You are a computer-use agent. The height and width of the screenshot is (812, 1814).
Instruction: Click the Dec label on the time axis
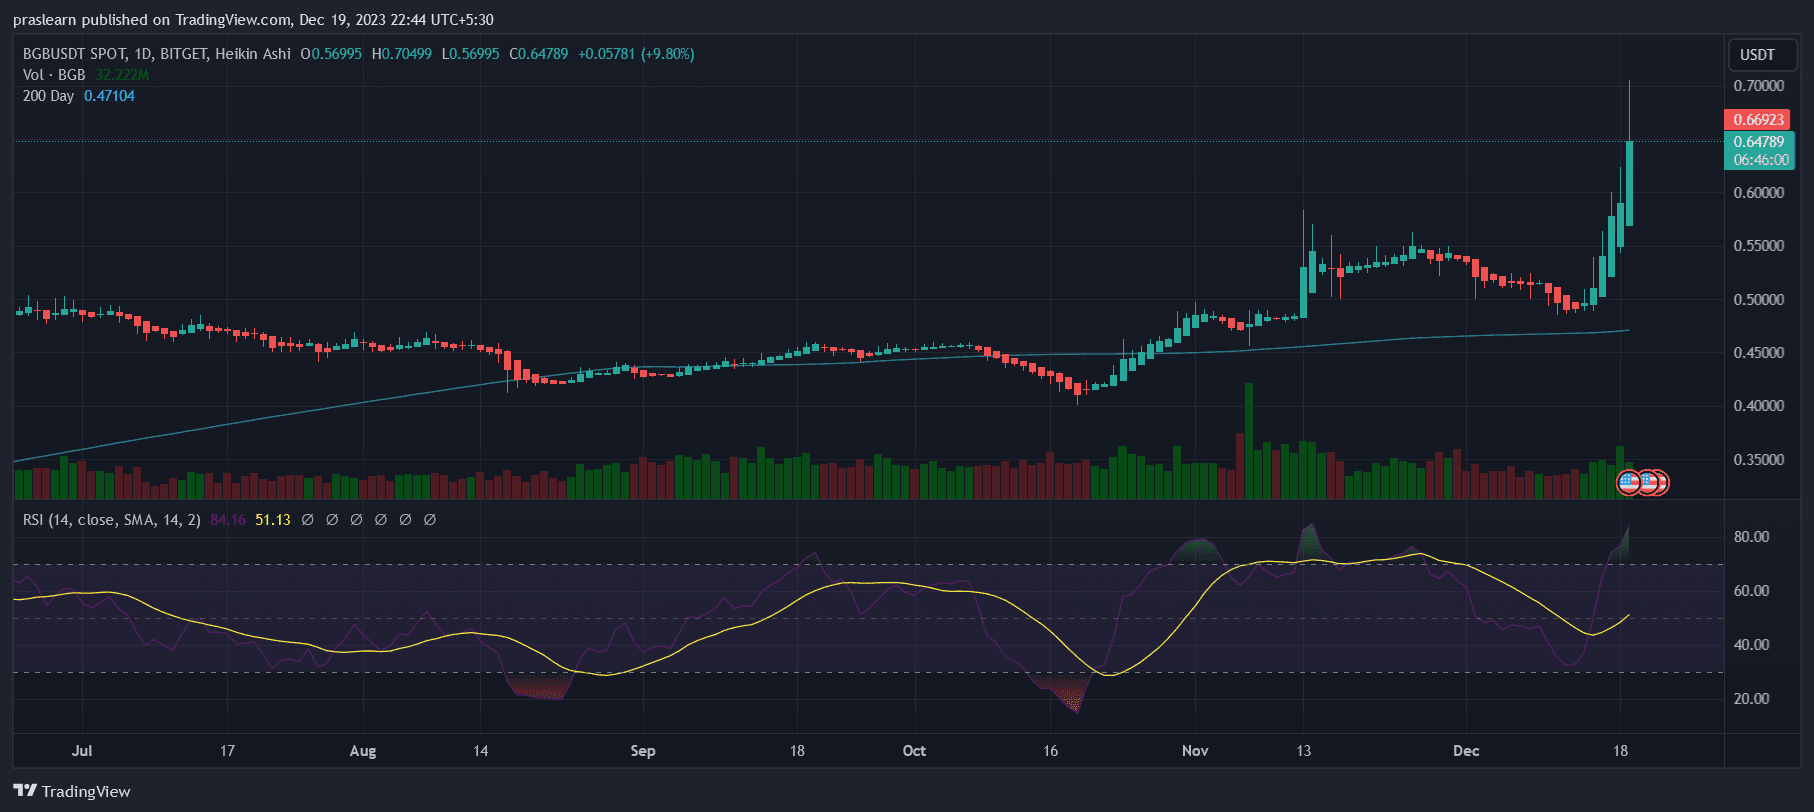(1466, 751)
